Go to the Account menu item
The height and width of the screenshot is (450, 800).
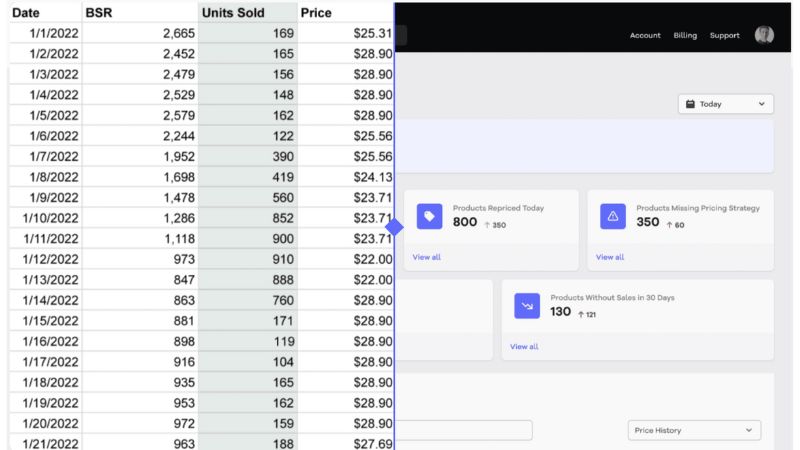[645, 35]
